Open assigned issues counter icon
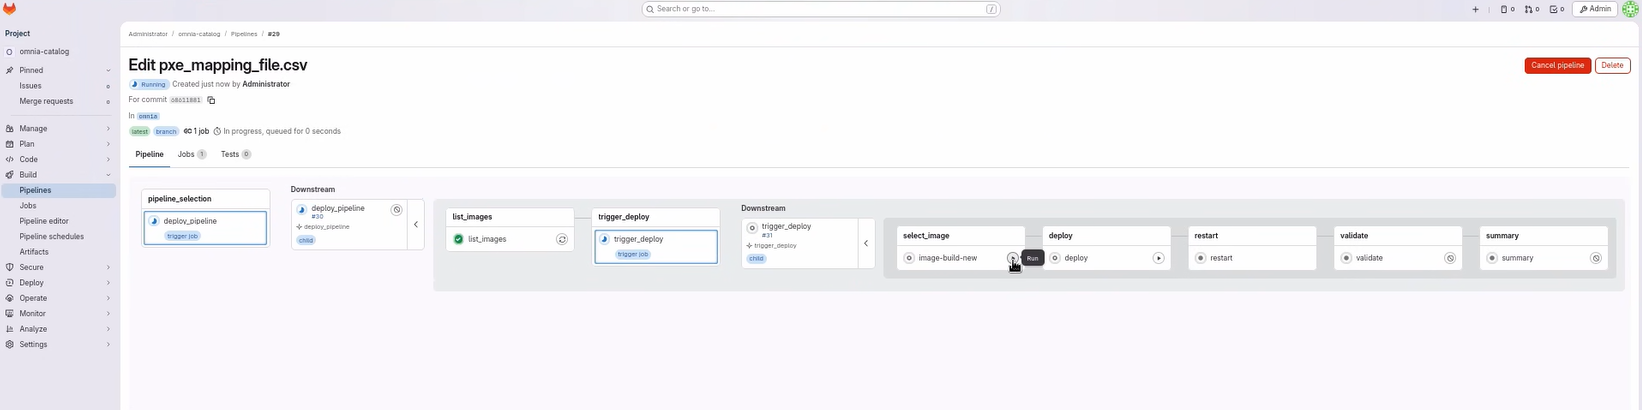Image resolution: width=1642 pixels, height=410 pixels. pyautogui.click(x=1507, y=9)
